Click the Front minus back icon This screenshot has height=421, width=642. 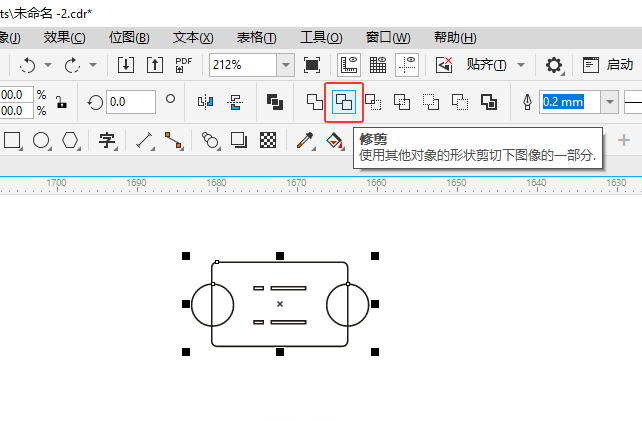431,102
